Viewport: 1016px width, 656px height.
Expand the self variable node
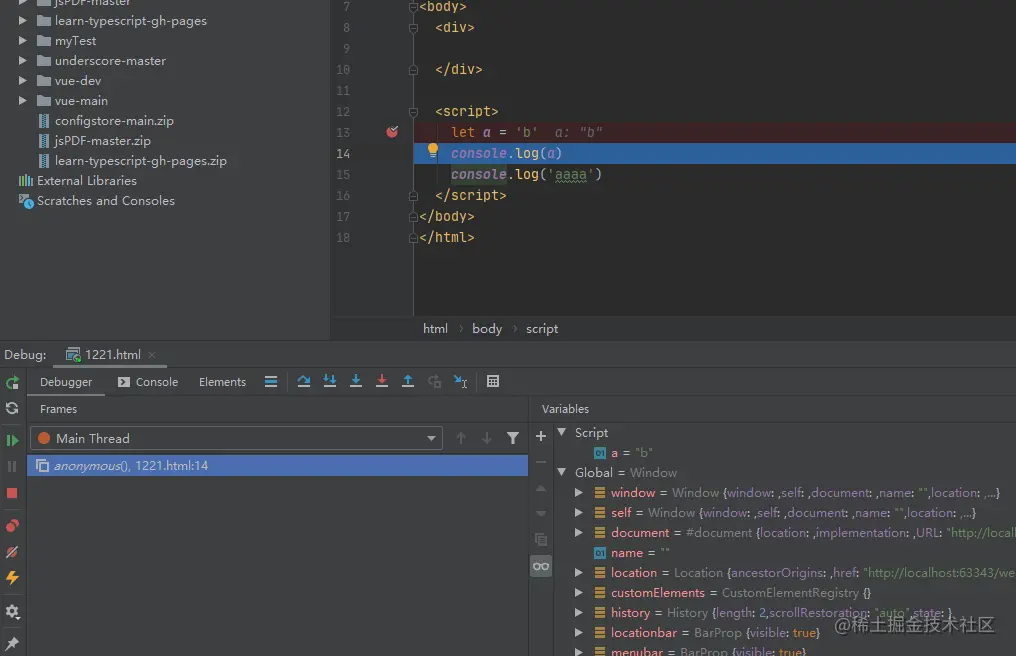pyautogui.click(x=579, y=513)
